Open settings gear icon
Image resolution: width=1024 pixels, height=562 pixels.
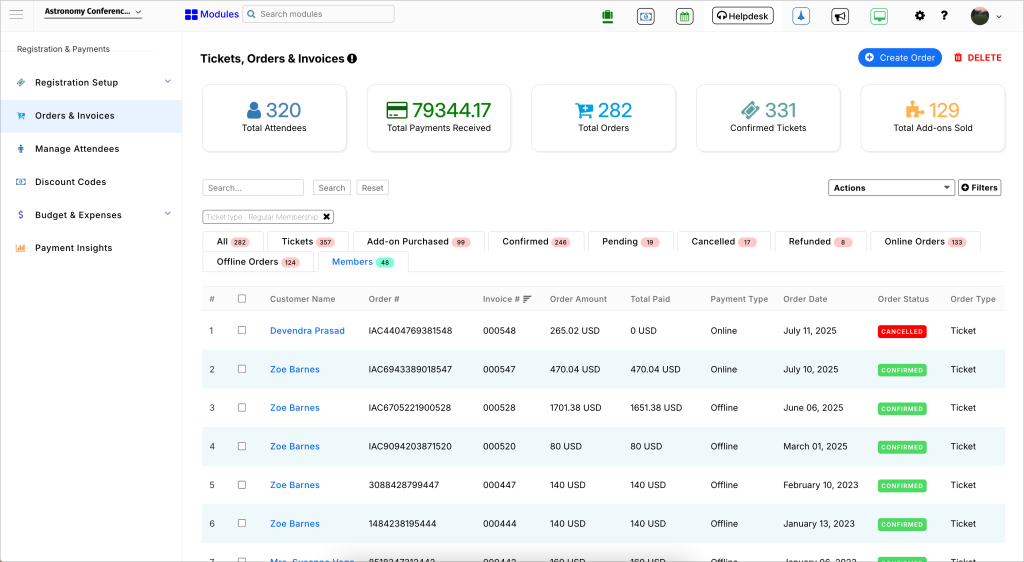920,16
